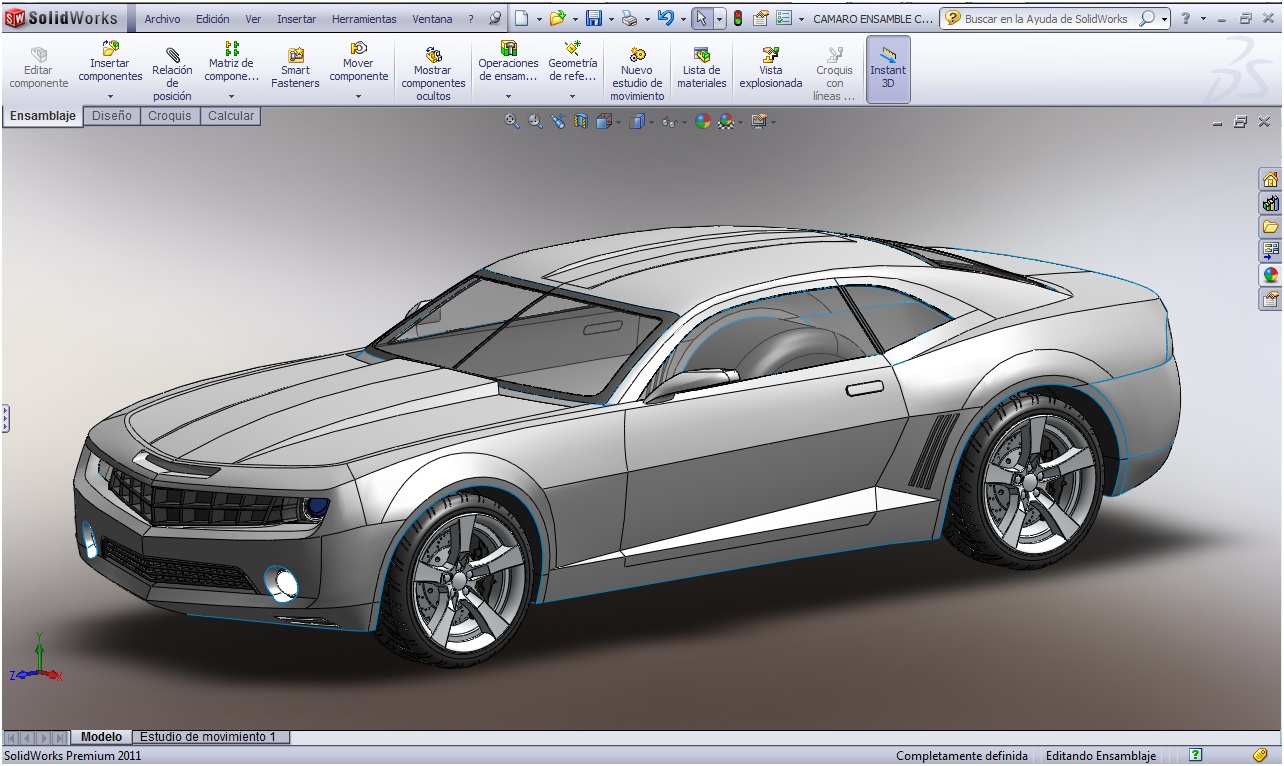This screenshot has width=1284, height=766.
Task: Switch to Croquis tab
Action: (x=170, y=116)
